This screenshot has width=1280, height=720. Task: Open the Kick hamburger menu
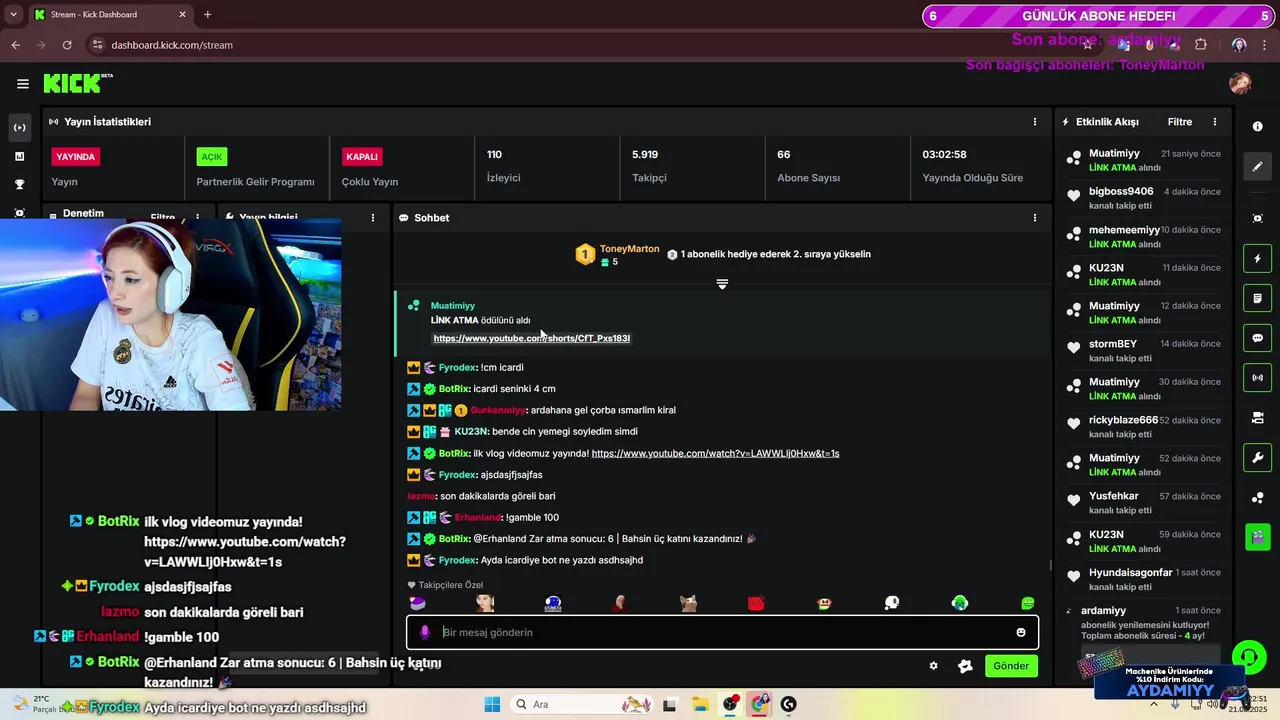coord(23,84)
